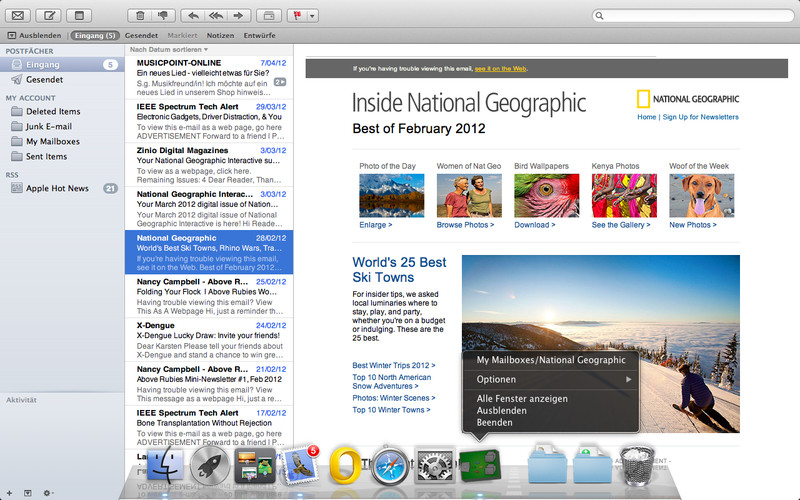Choose Alle Fenster anzeigen in the dock menu
Screen dimensions: 800x500
[x=551, y=398]
